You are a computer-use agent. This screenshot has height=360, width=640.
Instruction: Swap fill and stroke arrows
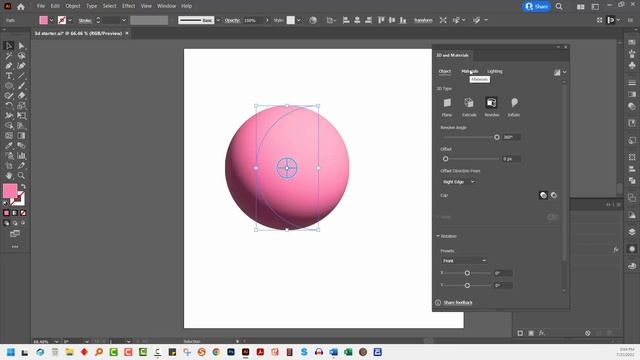(23, 186)
